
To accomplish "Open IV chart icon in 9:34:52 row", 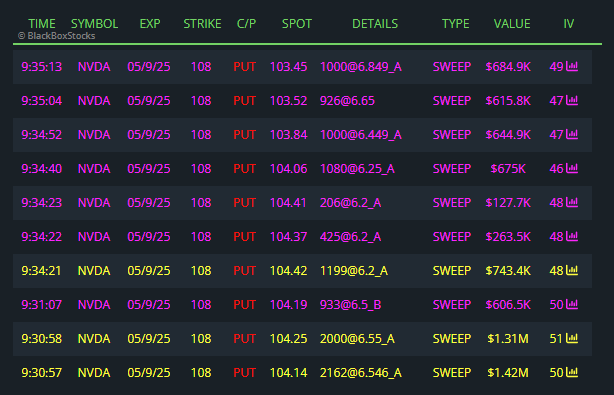I will (572, 134).
